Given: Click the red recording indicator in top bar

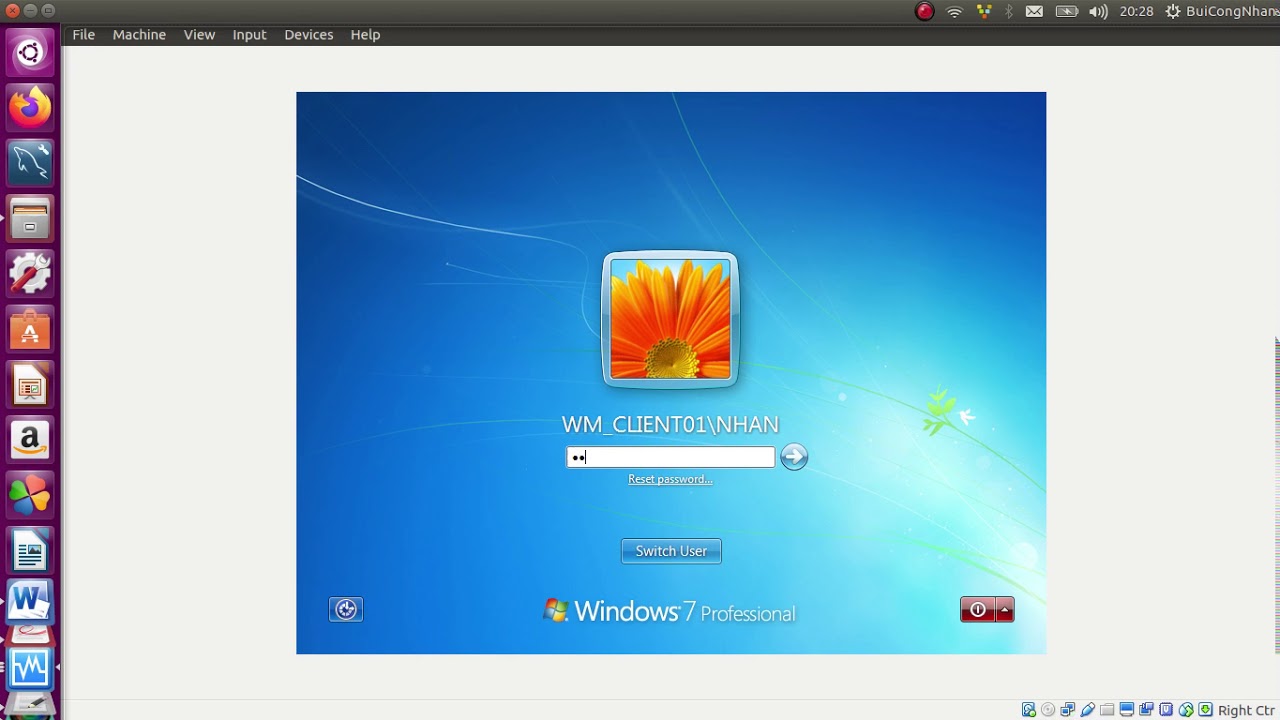Looking at the screenshot, I should point(925,11).
